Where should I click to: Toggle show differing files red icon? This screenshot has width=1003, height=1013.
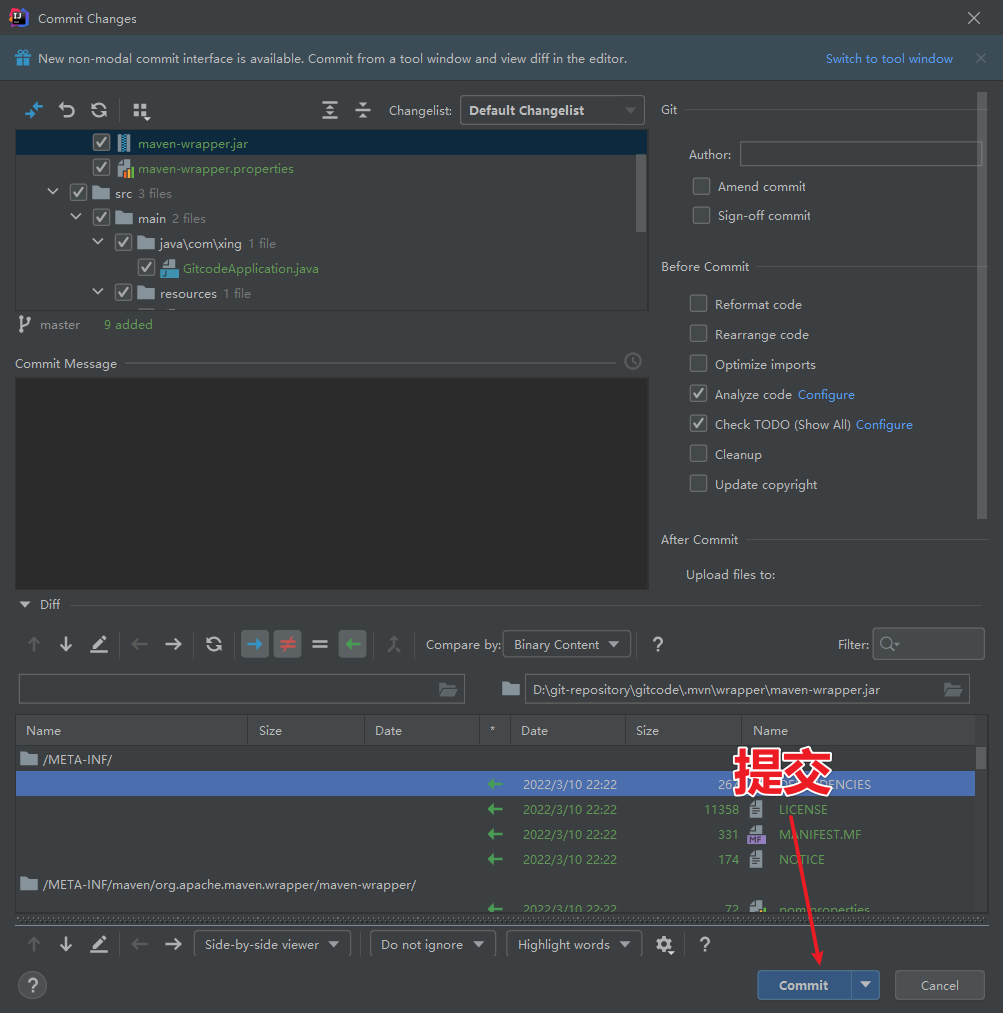pyautogui.click(x=287, y=644)
